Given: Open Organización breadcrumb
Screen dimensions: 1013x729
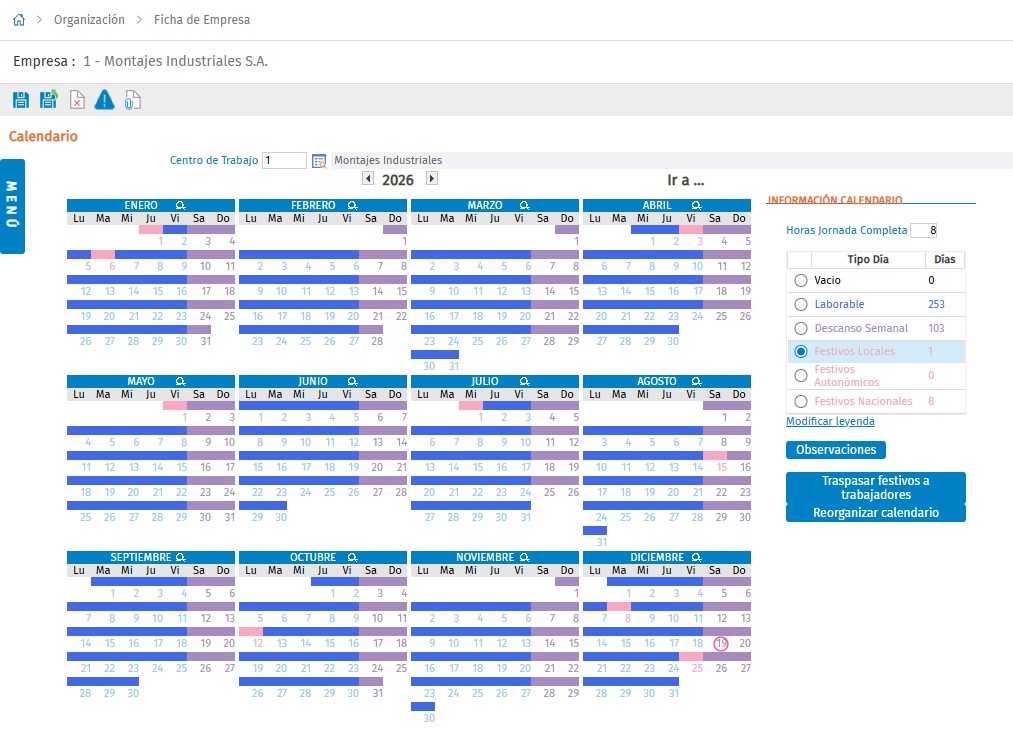Looking at the screenshot, I should pos(89,20).
